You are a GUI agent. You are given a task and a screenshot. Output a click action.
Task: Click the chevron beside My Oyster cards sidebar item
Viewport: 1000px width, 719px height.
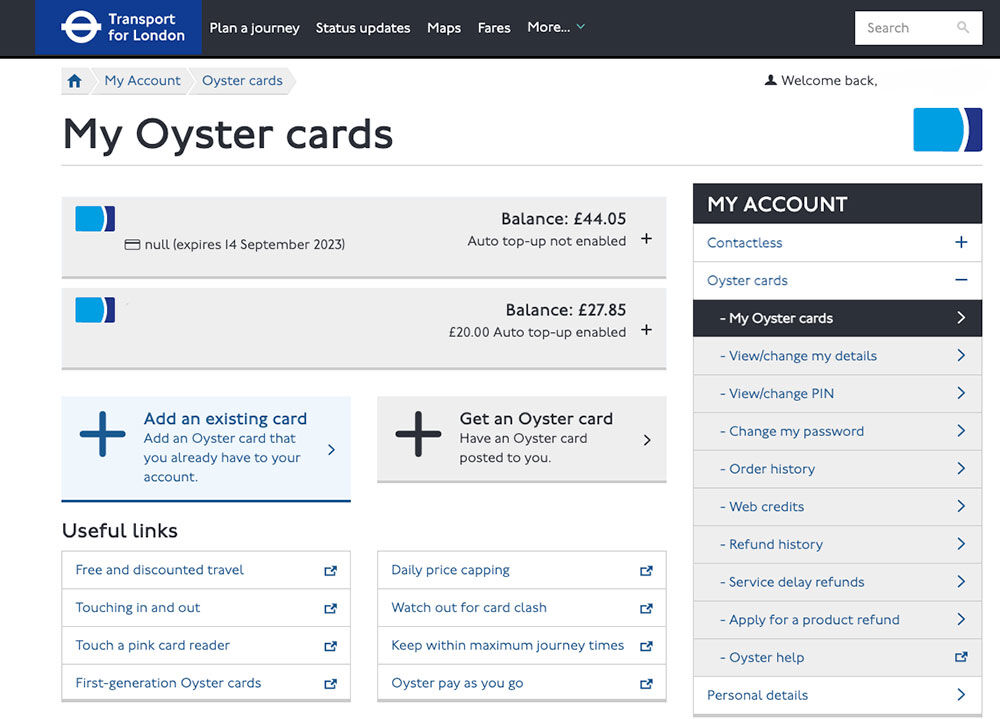point(961,317)
